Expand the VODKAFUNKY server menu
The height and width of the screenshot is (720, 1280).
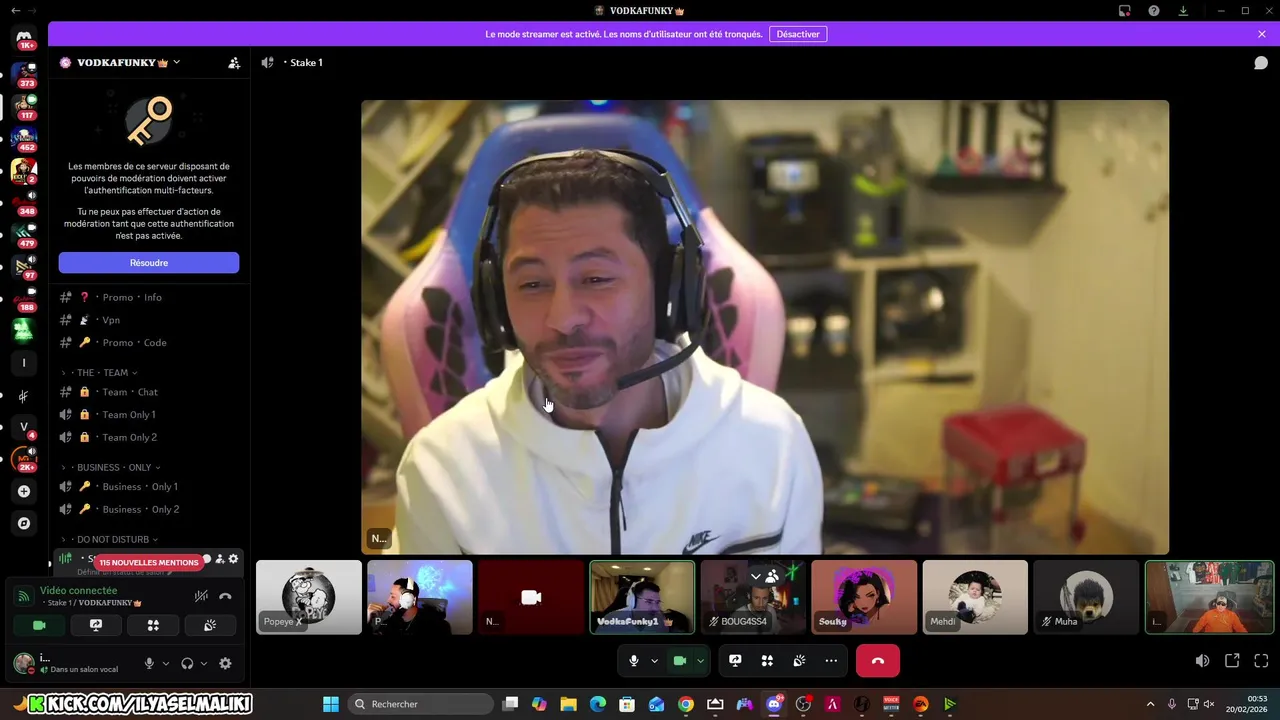click(176, 62)
